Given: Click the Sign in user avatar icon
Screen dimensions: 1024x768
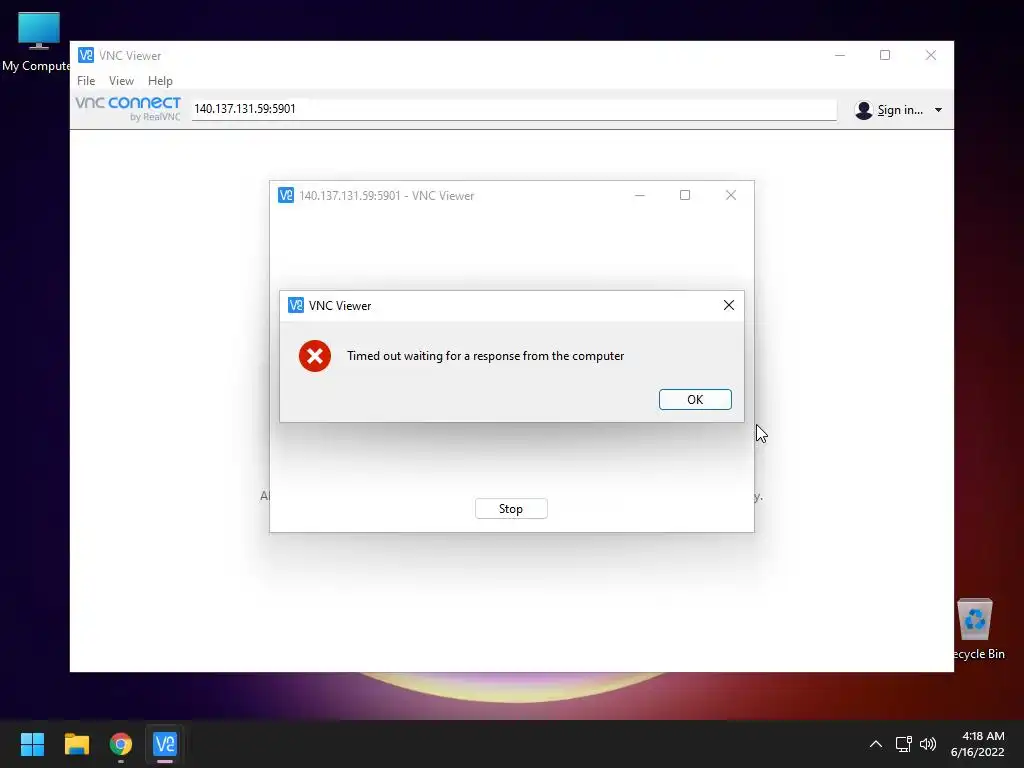Looking at the screenshot, I should click(863, 110).
